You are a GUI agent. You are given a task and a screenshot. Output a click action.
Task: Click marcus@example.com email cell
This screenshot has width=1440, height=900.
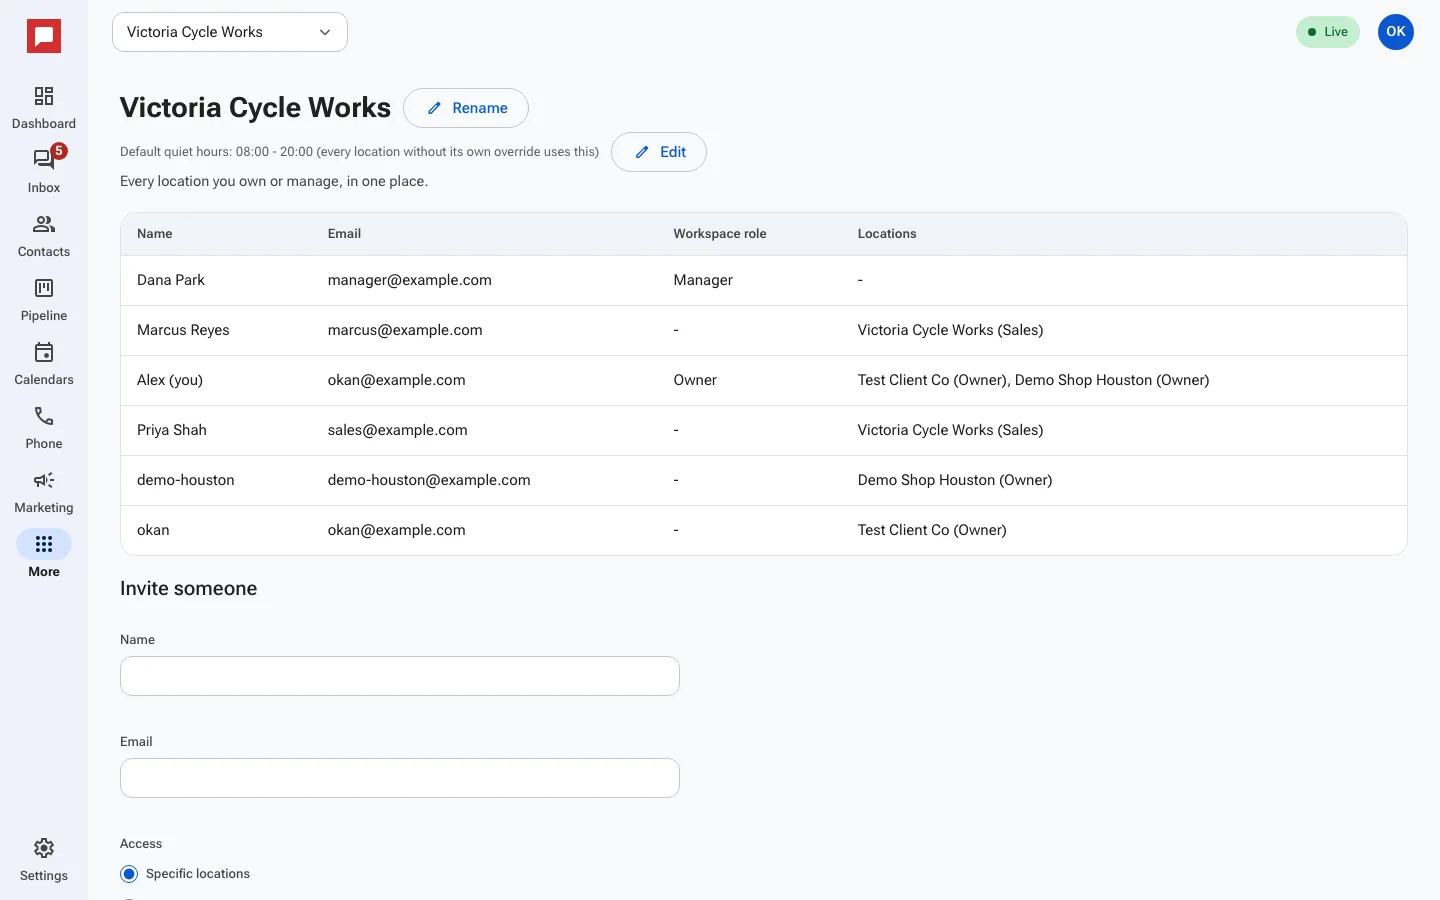pyautogui.click(x=405, y=330)
